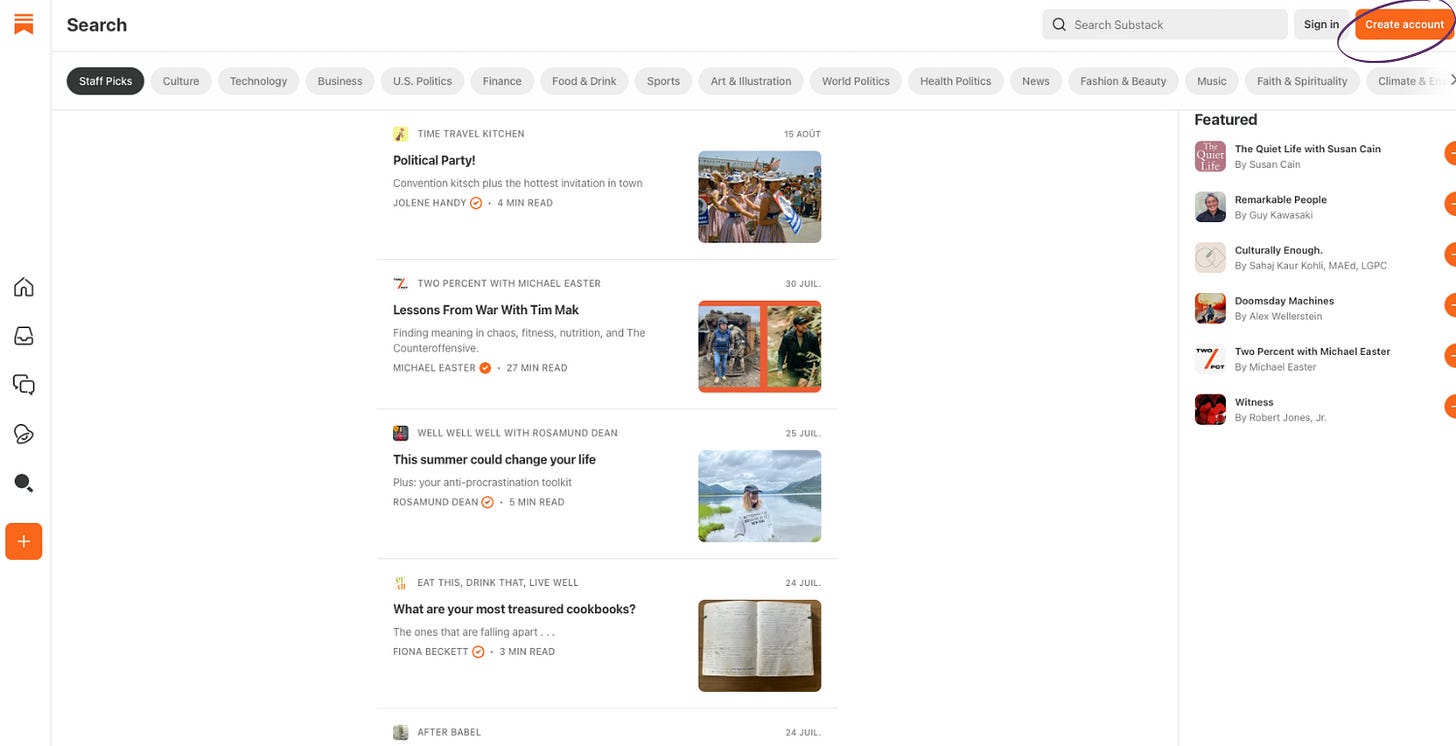
Task: Select the Finance category tab
Action: 502,81
